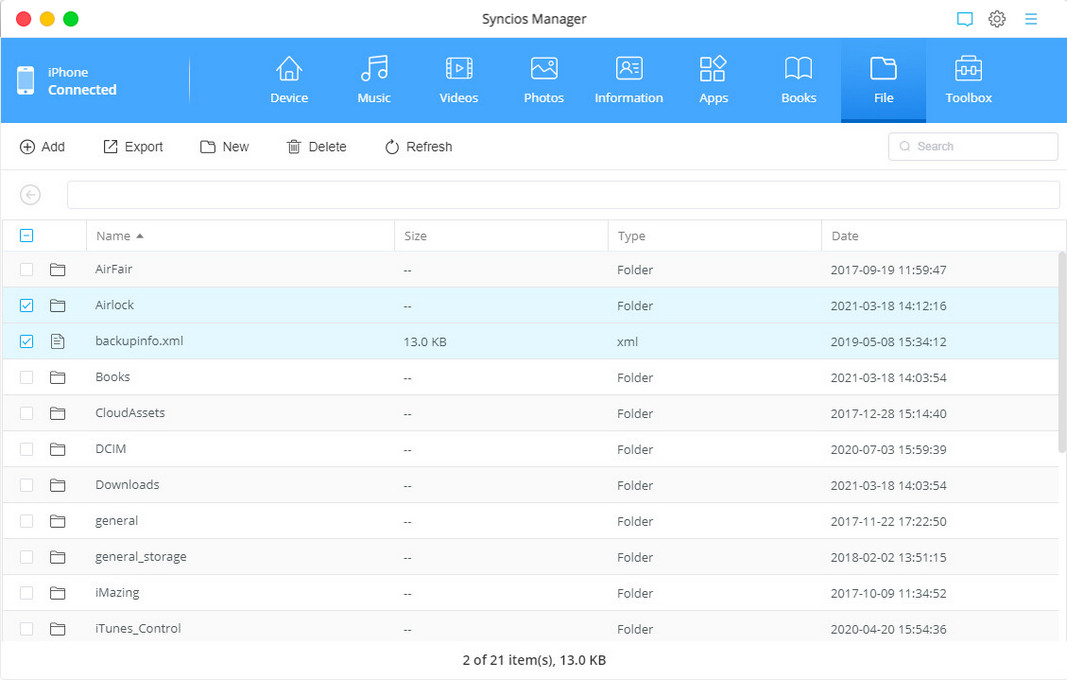The height and width of the screenshot is (680, 1067).
Task: Delete the selected items
Action: click(316, 146)
